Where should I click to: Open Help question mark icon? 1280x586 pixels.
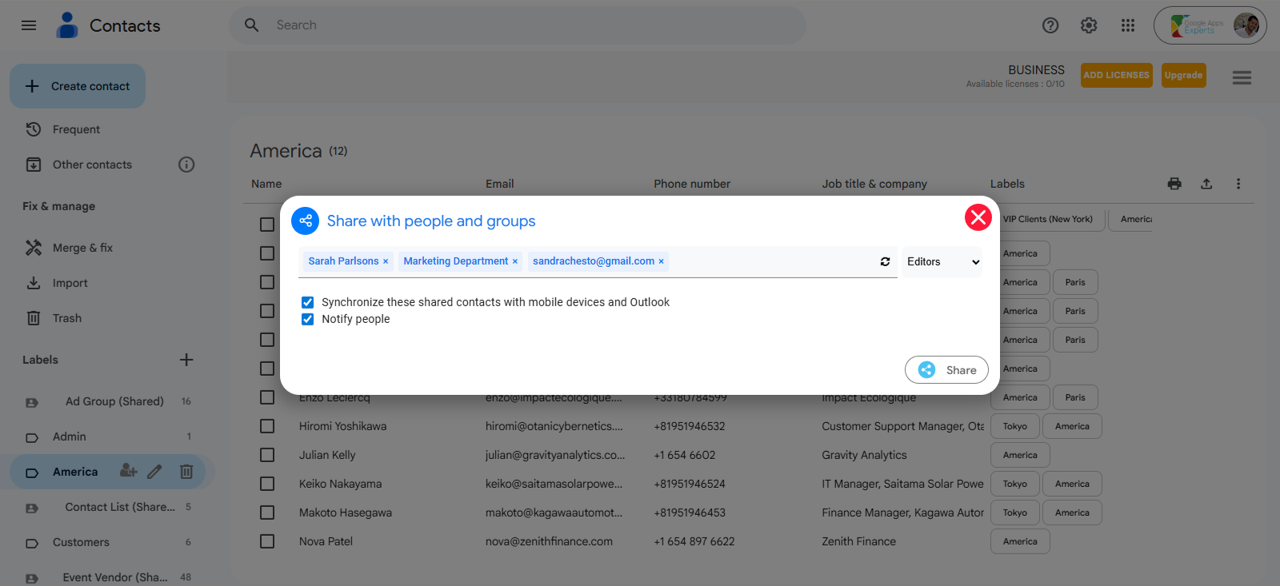tap(1050, 26)
